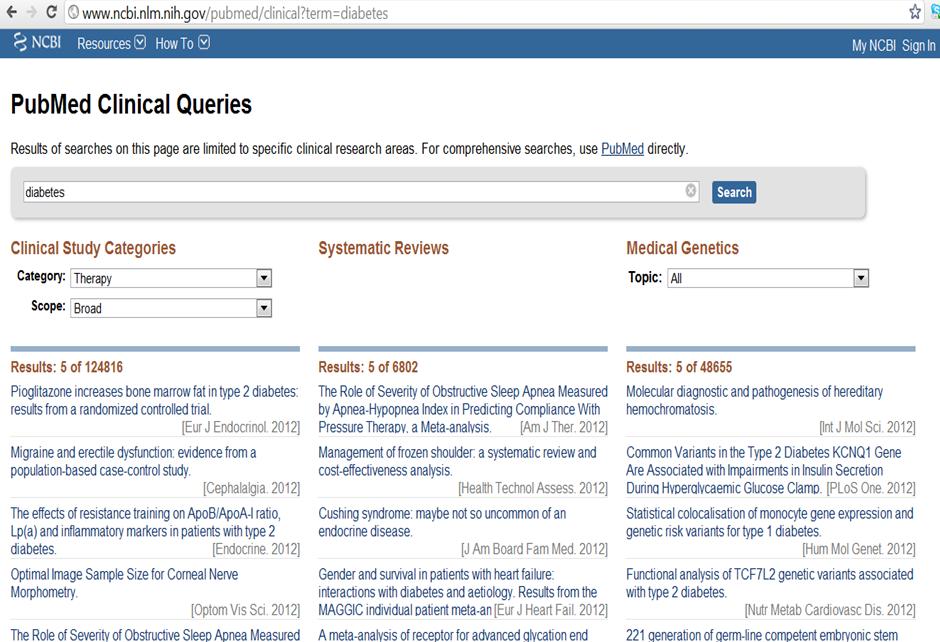Open Statistical colocalisation monocyte gene article
This screenshot has height=642, width=940.
pos(770,522)
